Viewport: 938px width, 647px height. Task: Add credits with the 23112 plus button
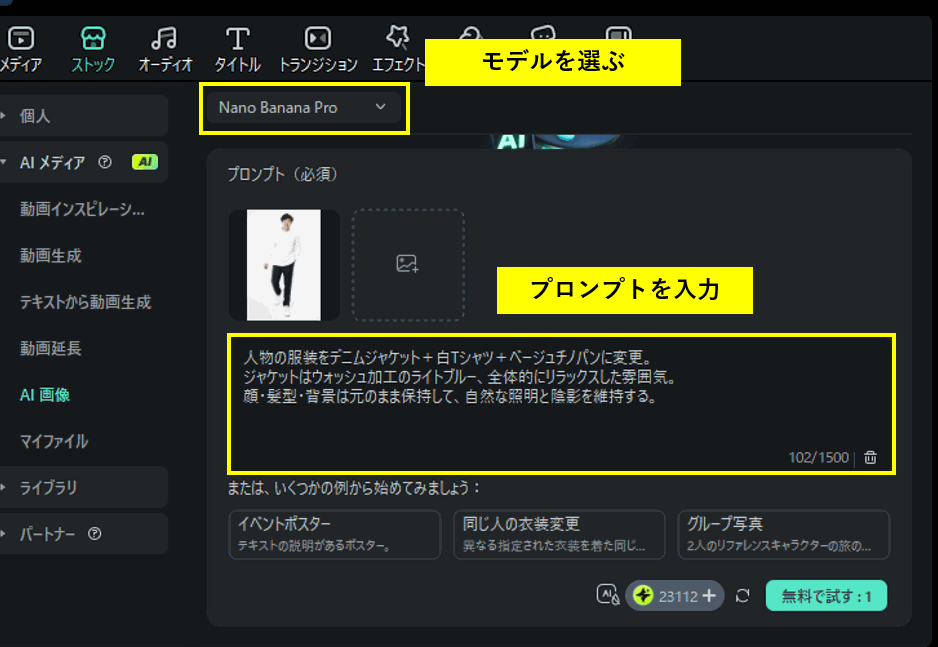tap(709, 596)
